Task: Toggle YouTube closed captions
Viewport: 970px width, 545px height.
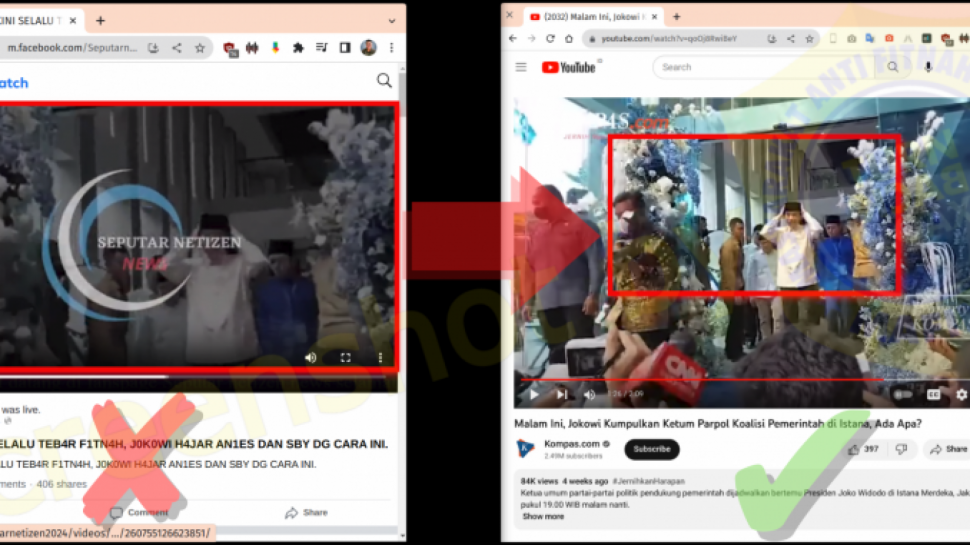Action: coord(934,395)
